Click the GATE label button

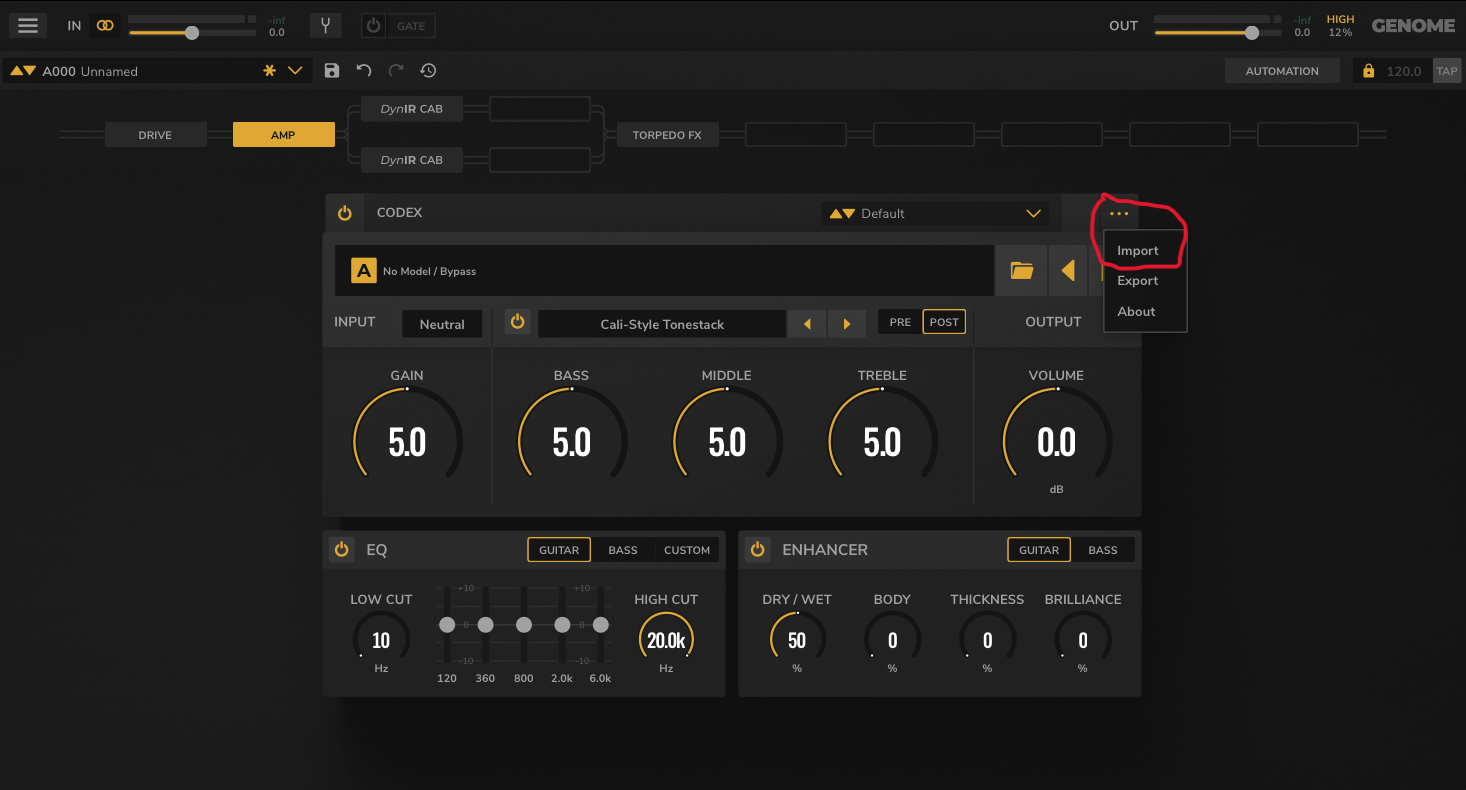(411, 26)
